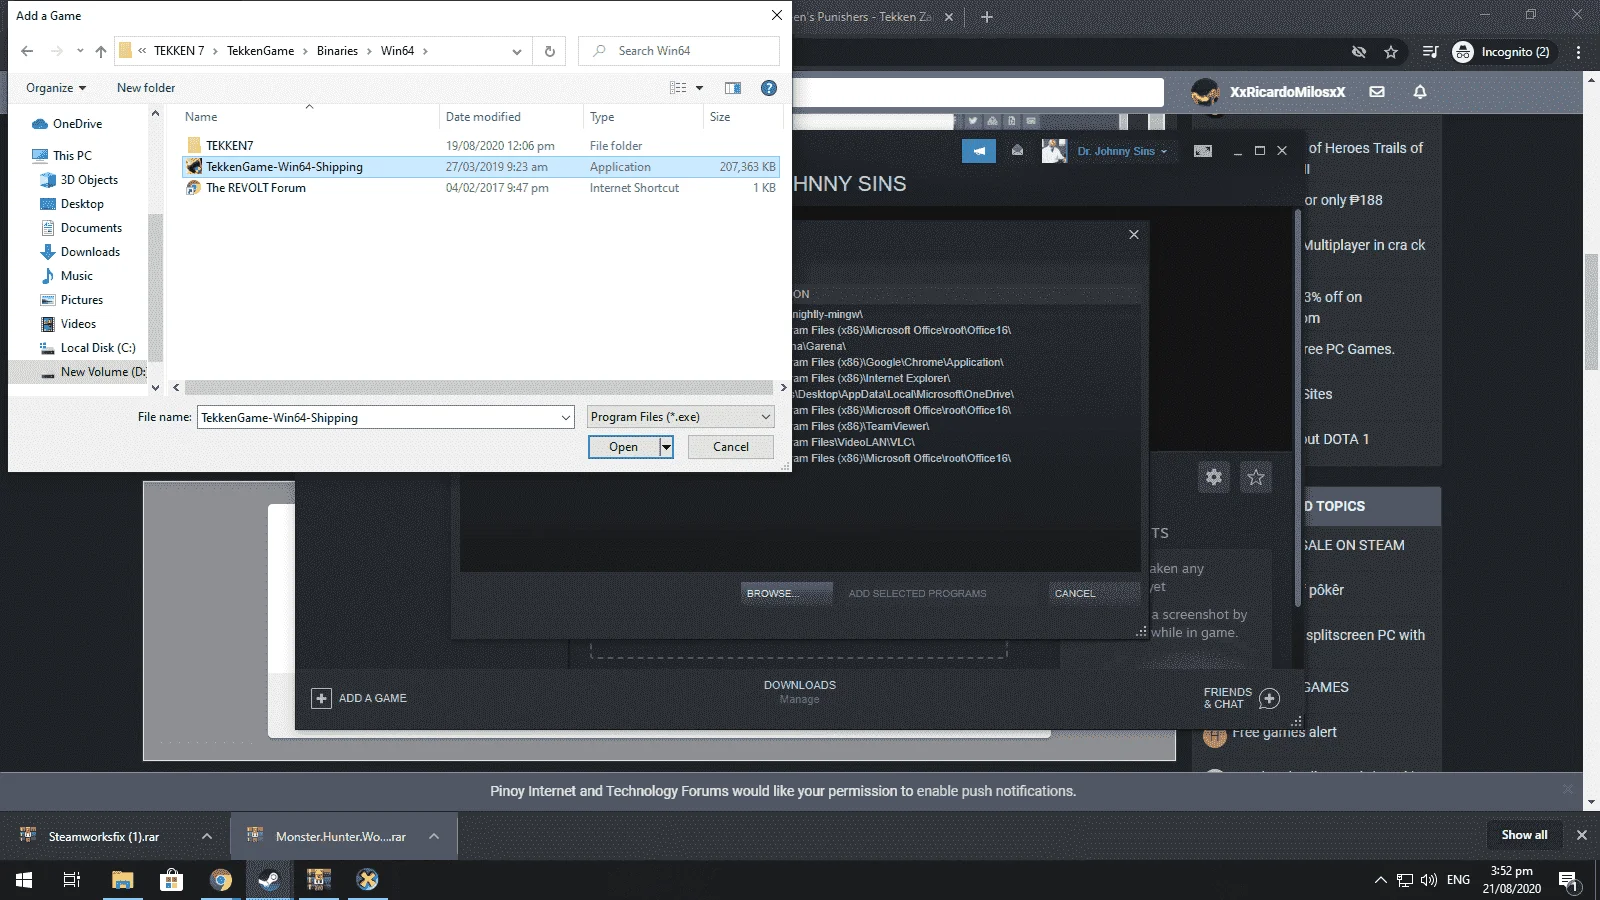Open Pictures in navigation pane
Screen dimensions: 1600x900
tap(81, 300)
